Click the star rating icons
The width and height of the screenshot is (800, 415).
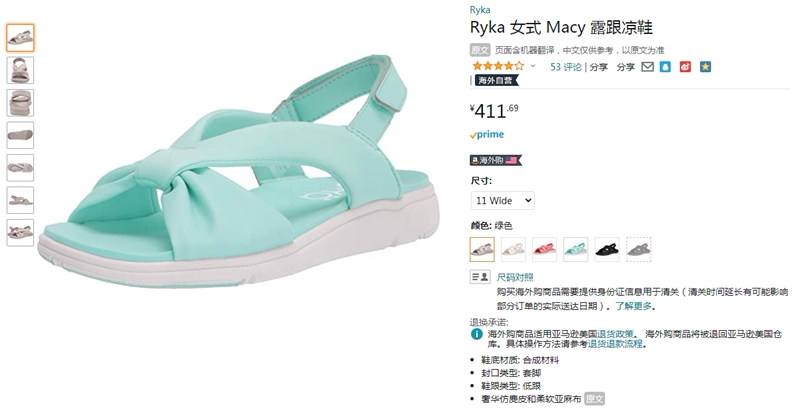click(496, 67)
